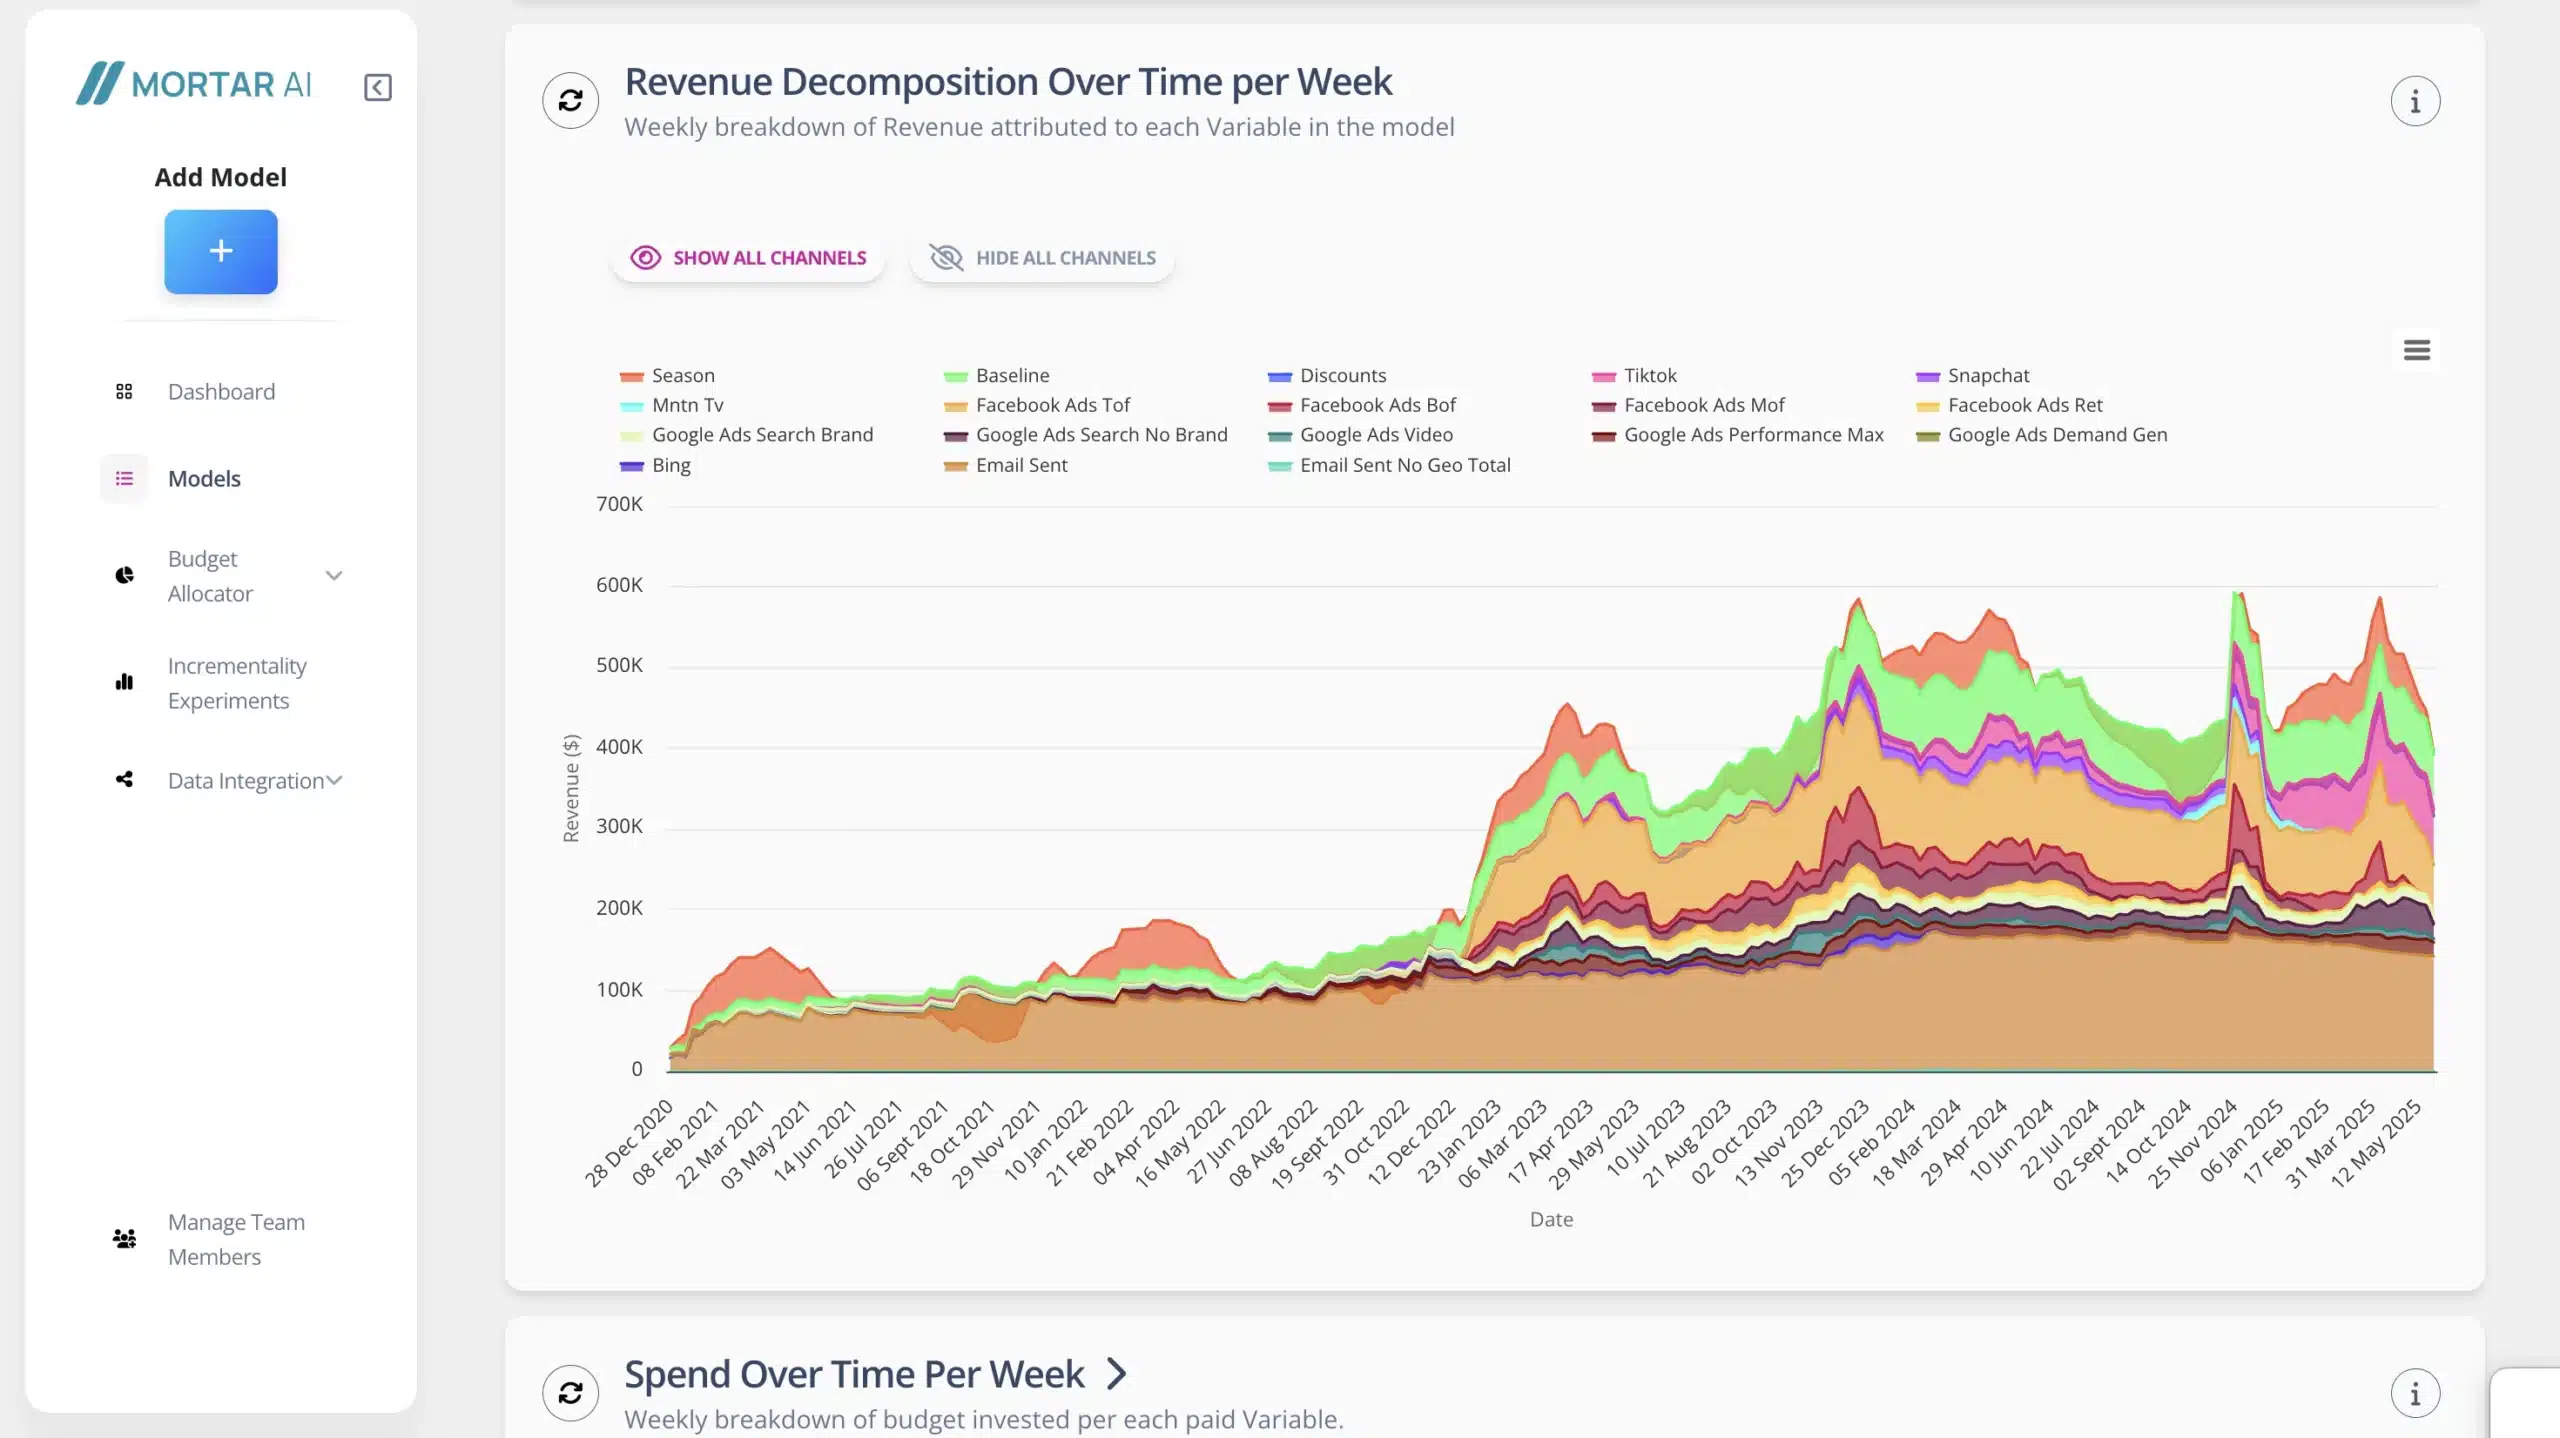
Task: Click Show All Channels button
Action: (x=748, y=258)
